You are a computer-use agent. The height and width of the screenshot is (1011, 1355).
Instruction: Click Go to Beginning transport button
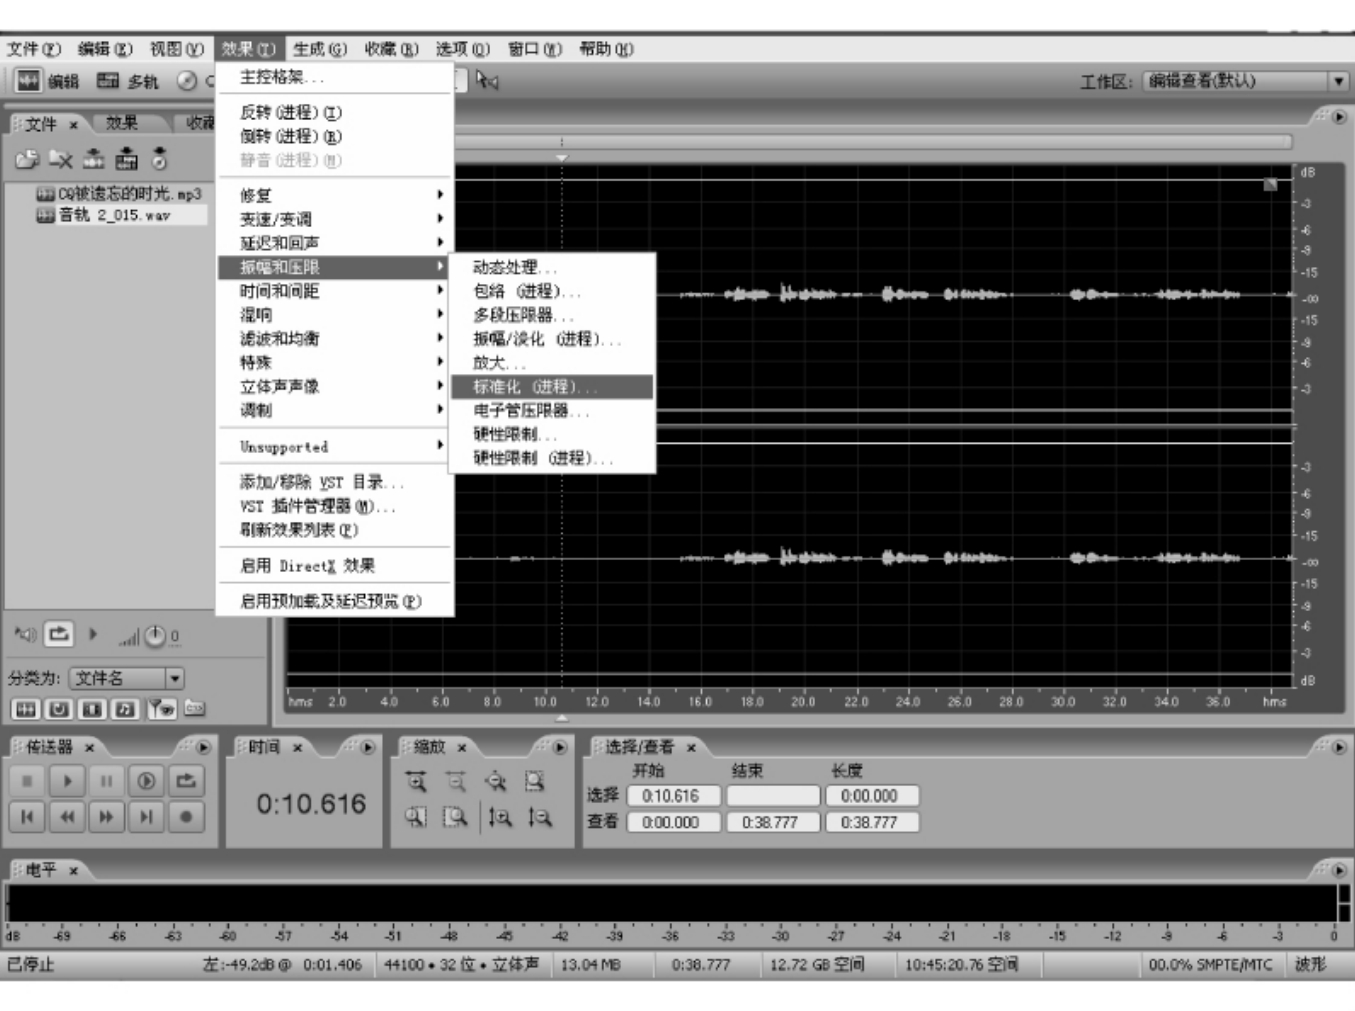tap(27, 817)
